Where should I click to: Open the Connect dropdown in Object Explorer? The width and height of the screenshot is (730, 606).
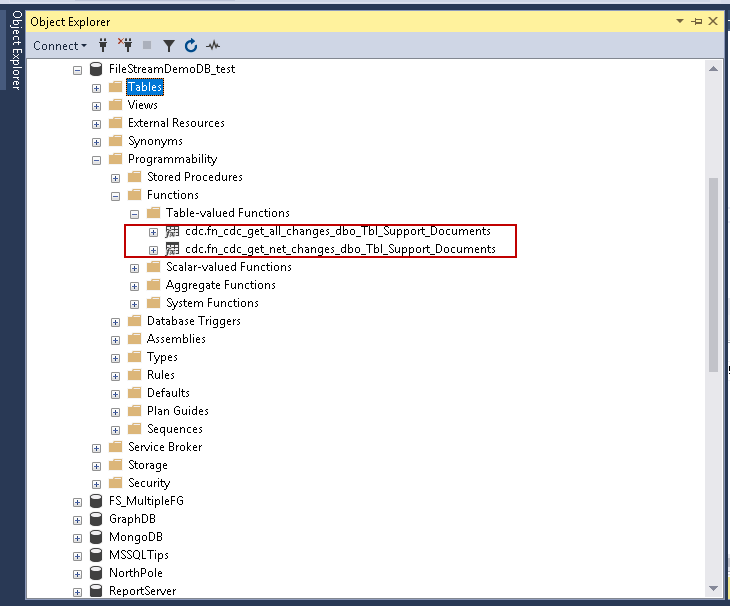(x=60, y=46)
